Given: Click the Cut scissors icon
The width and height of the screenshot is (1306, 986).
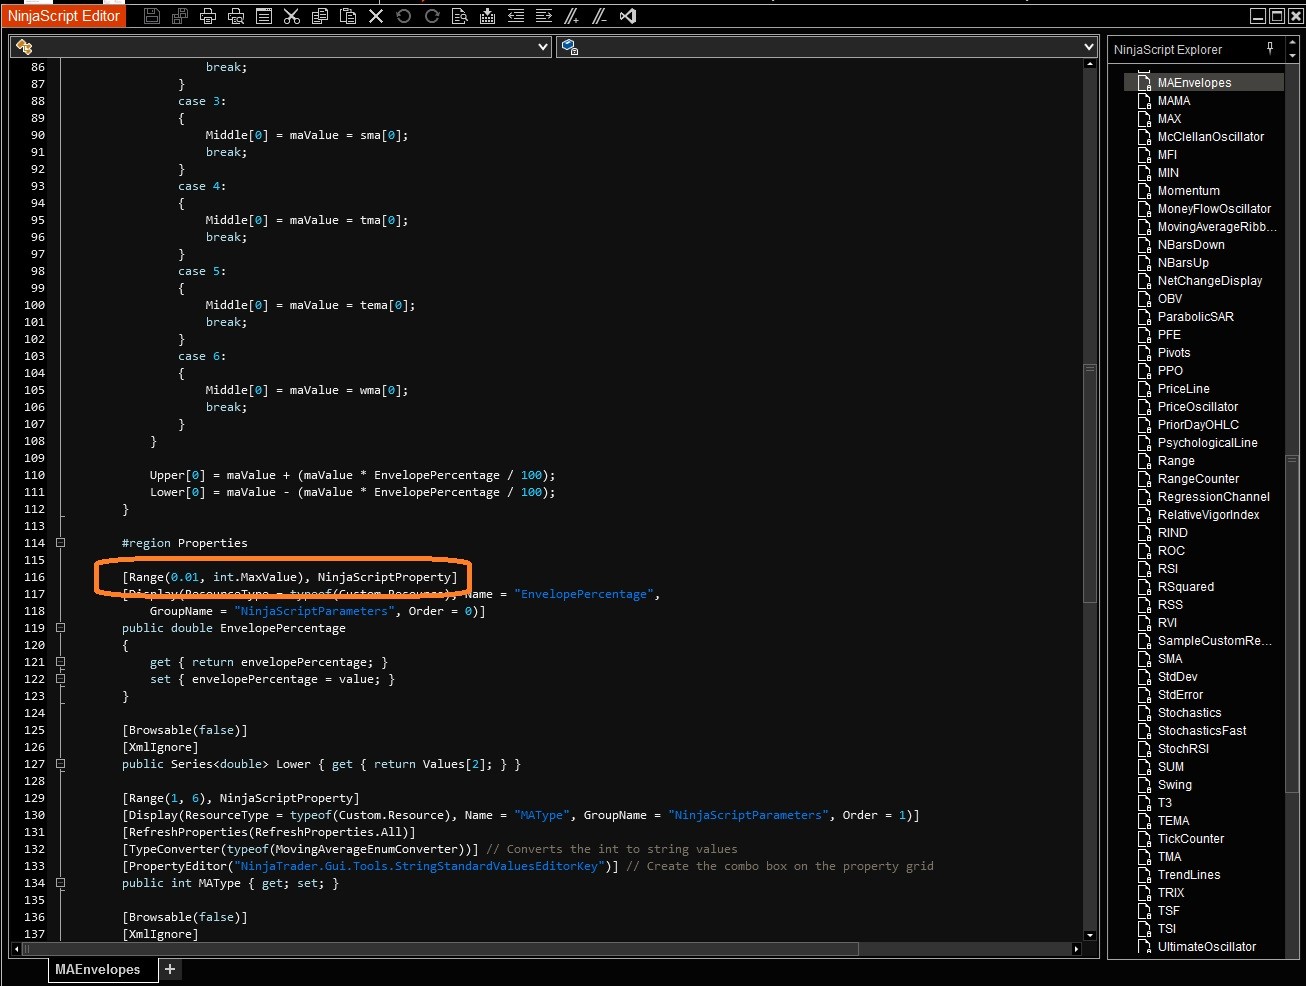Looking at the screenshot, I should tap(292, 16).
